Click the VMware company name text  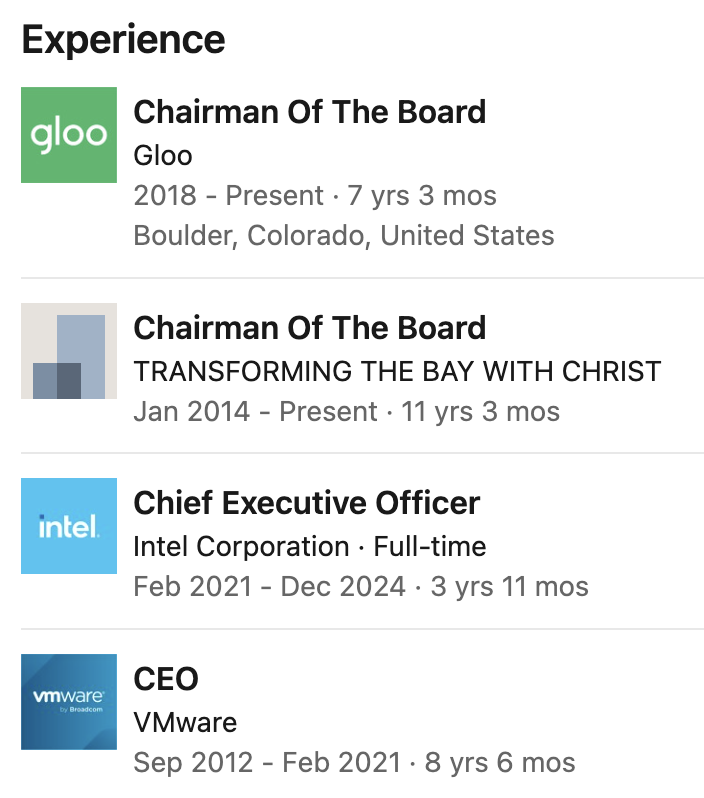185,721
